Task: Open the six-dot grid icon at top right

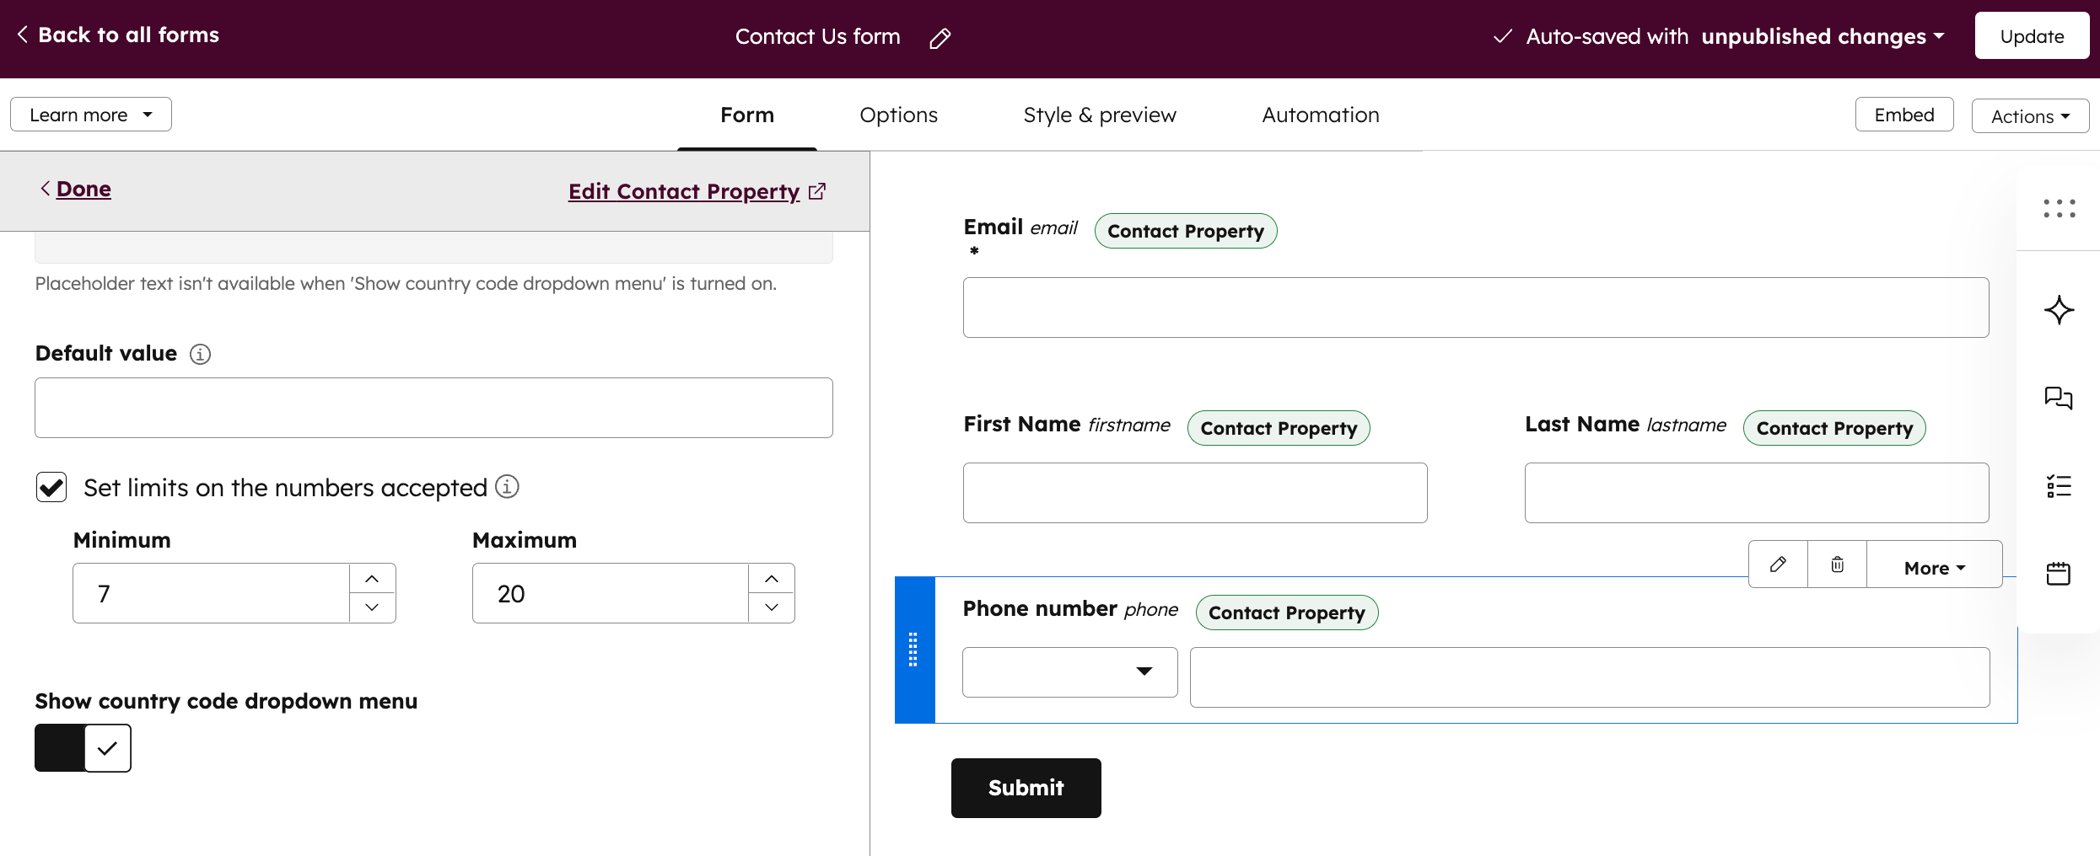Action: pyautogui.click(x=2059, y=208)
